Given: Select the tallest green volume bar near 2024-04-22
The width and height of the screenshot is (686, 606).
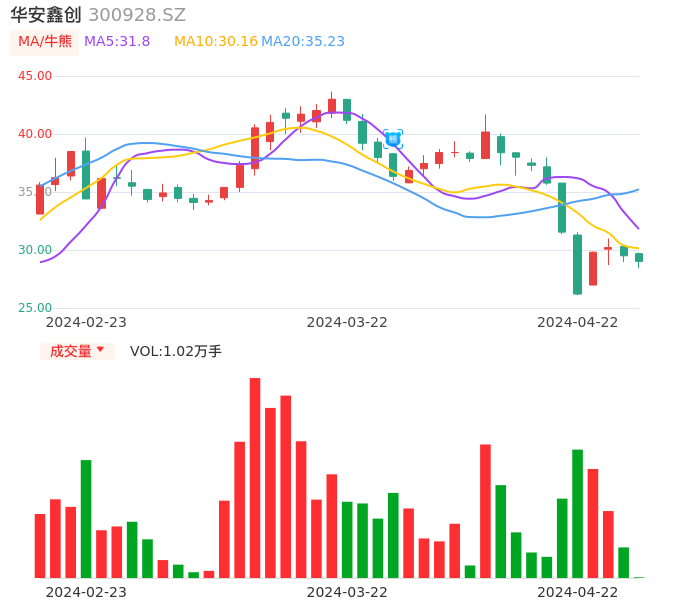Looking at the screenshot, I should pos(577,513).
